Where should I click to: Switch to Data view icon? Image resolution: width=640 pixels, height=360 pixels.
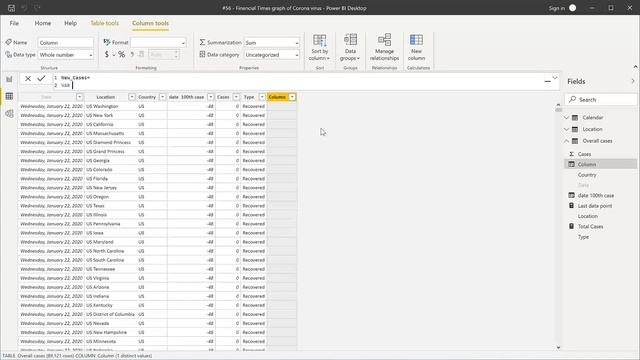click(9, 96)
